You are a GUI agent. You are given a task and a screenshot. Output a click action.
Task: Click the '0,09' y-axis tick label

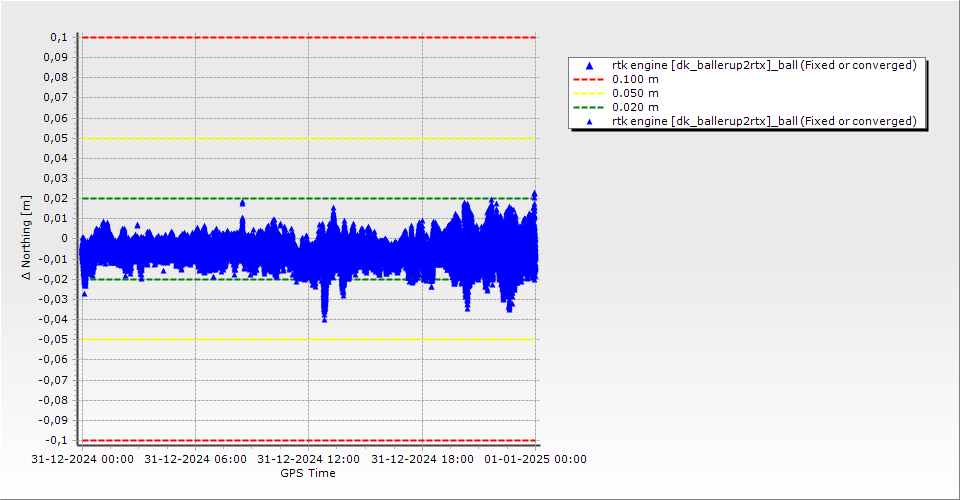click(56, 58)
